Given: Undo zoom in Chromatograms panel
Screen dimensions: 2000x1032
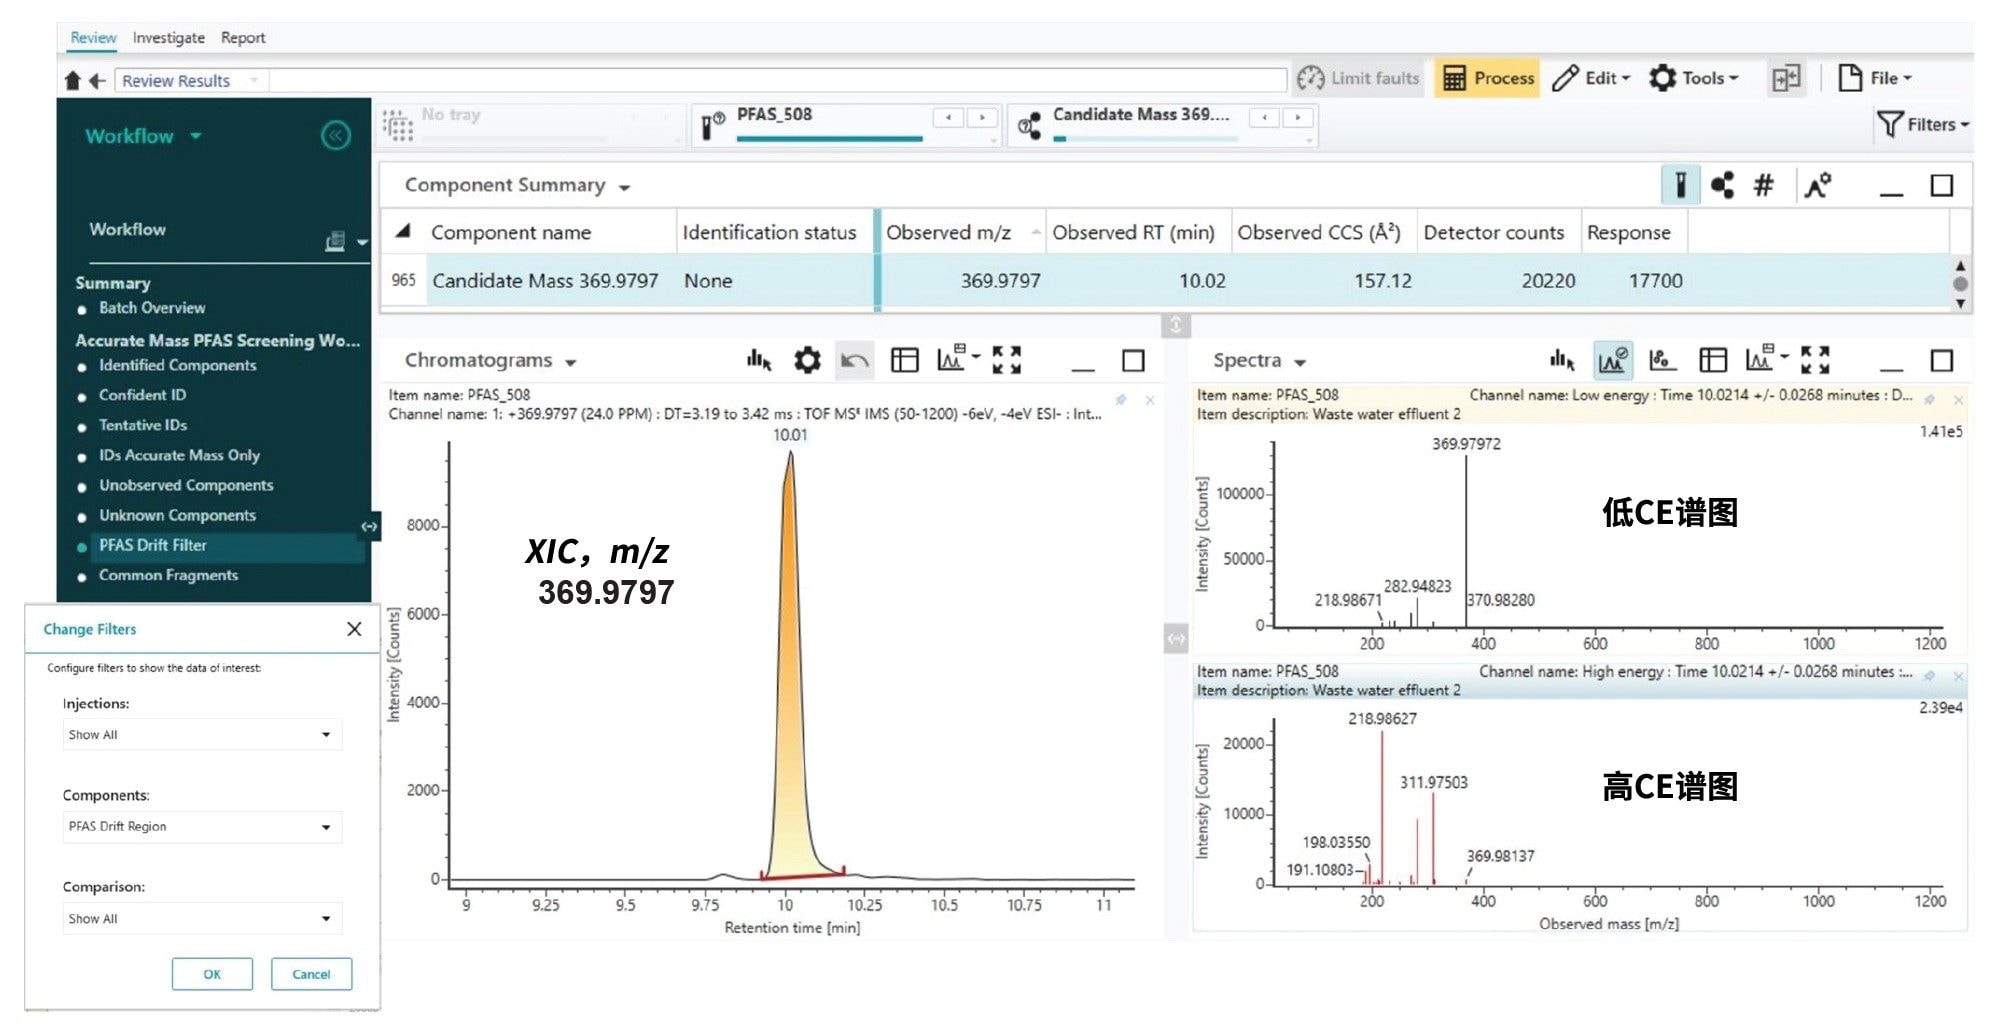Looking at the screenshot, I should 854,360.
